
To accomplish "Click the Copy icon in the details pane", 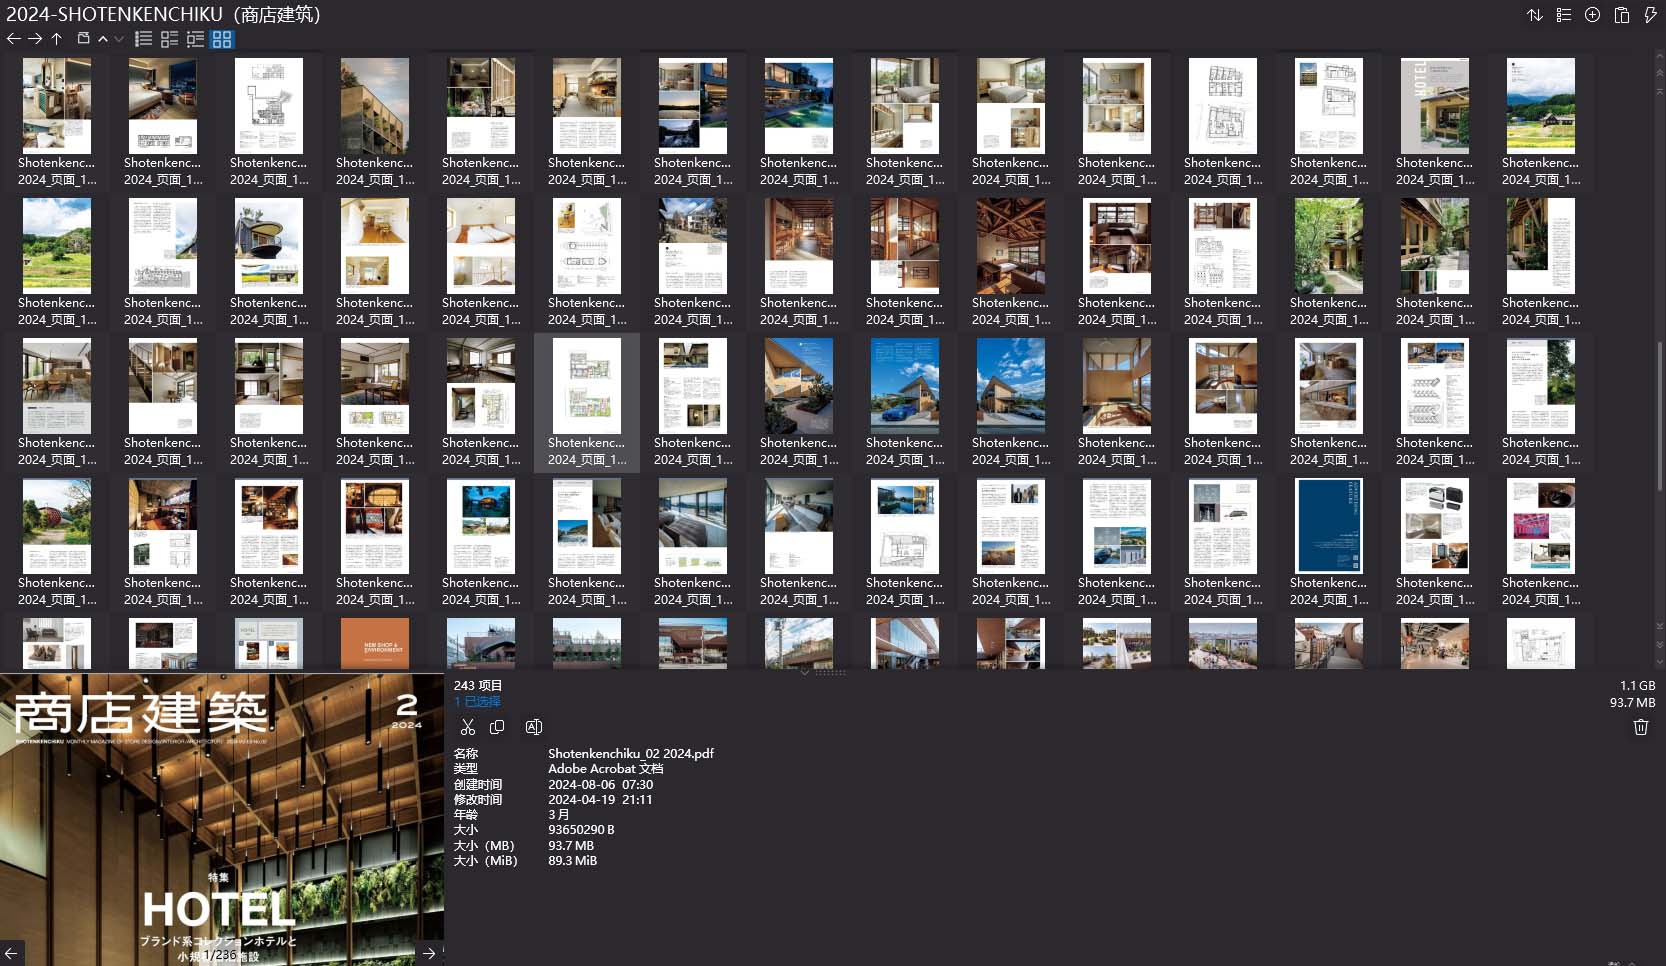I will click(497, 727).
